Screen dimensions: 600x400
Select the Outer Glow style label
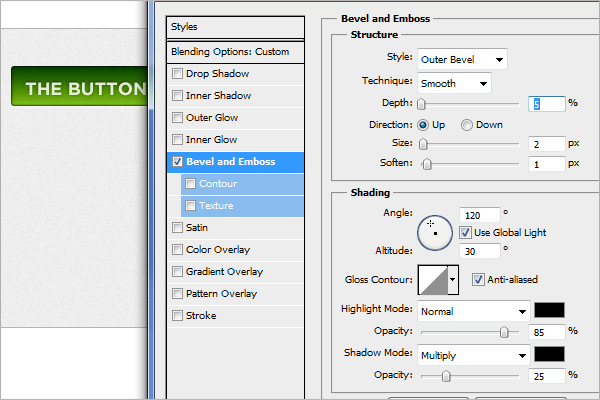tap(212, 118)
